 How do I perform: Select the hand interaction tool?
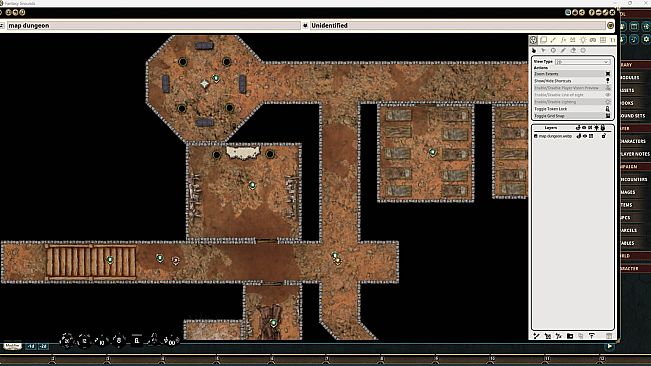pyautogui.click(x=534, y=51)
